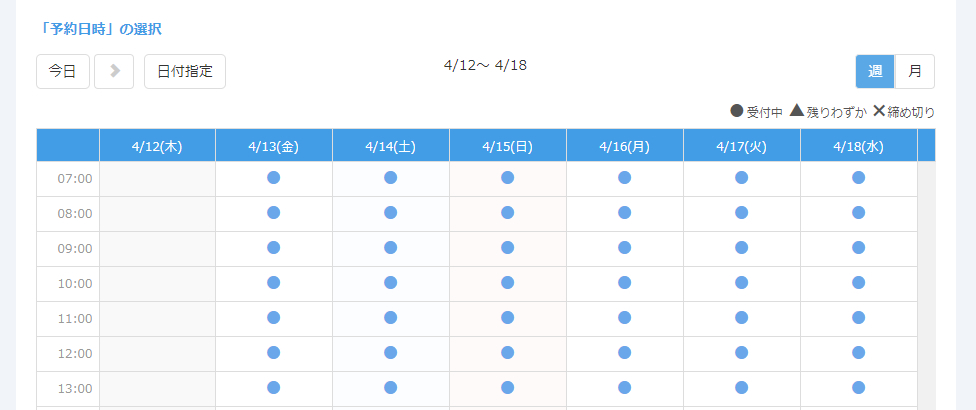Select the 13:00 slot on 4/13(金)
This screenshot has width=976, height=410.
coord(274,388)
